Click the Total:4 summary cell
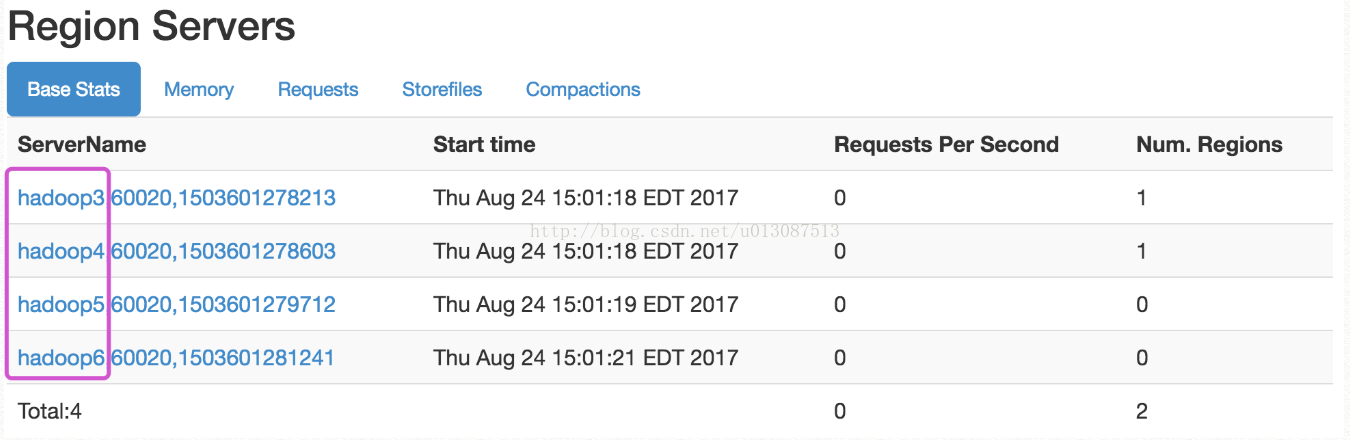The height and width of the screenshot is (440, 1350). click(x=49, y=410)
